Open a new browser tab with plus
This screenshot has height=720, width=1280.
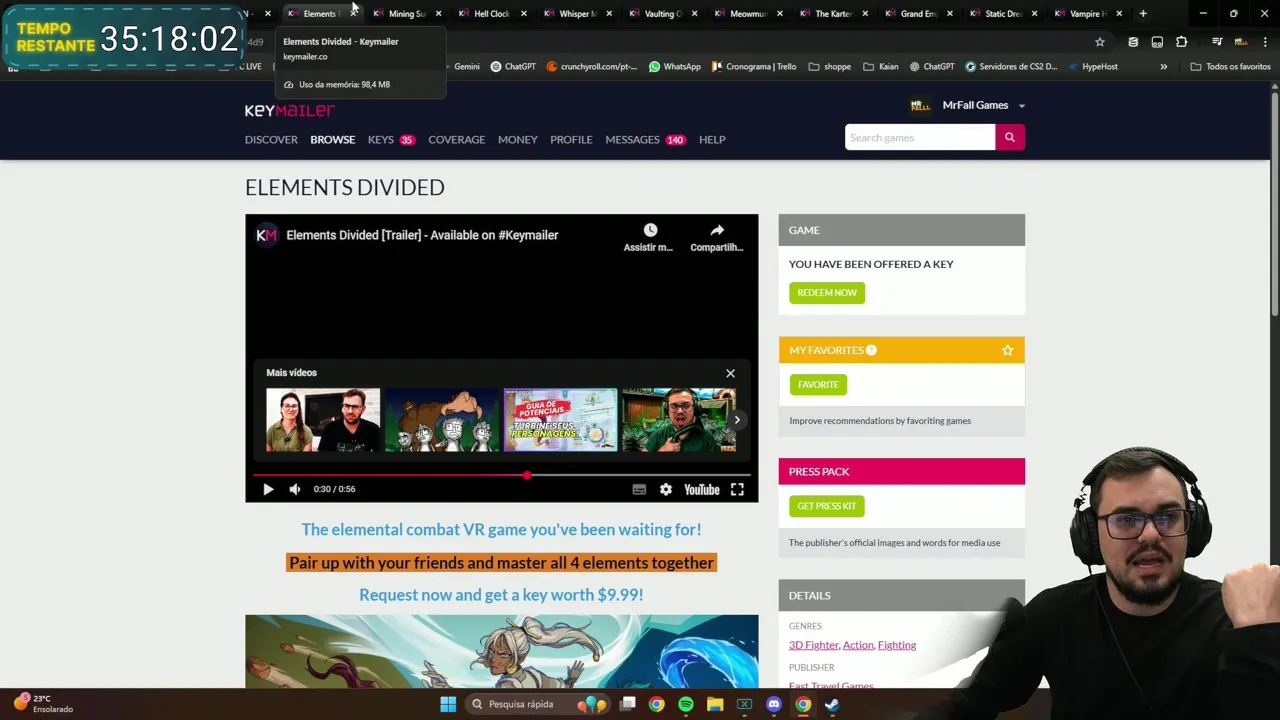[1143, 14]
